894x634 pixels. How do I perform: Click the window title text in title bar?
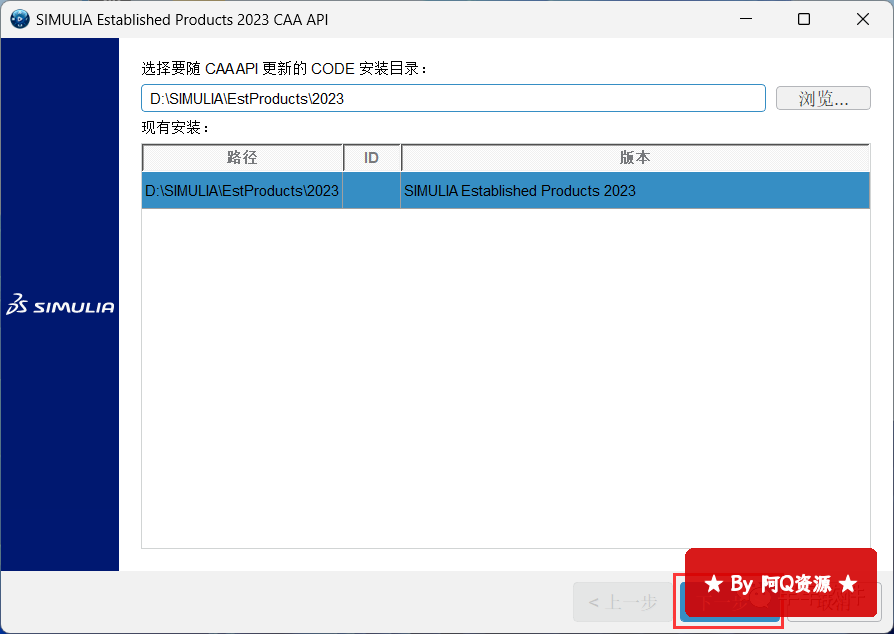[196, 19]
